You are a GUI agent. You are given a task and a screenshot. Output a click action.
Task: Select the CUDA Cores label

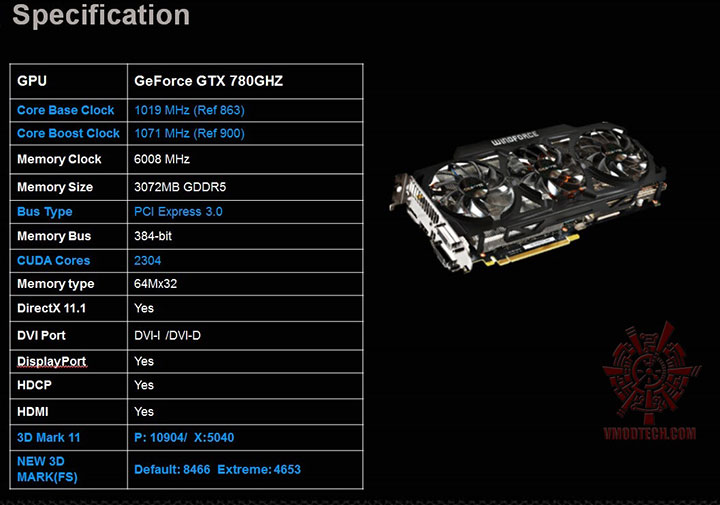pos(54,261)
